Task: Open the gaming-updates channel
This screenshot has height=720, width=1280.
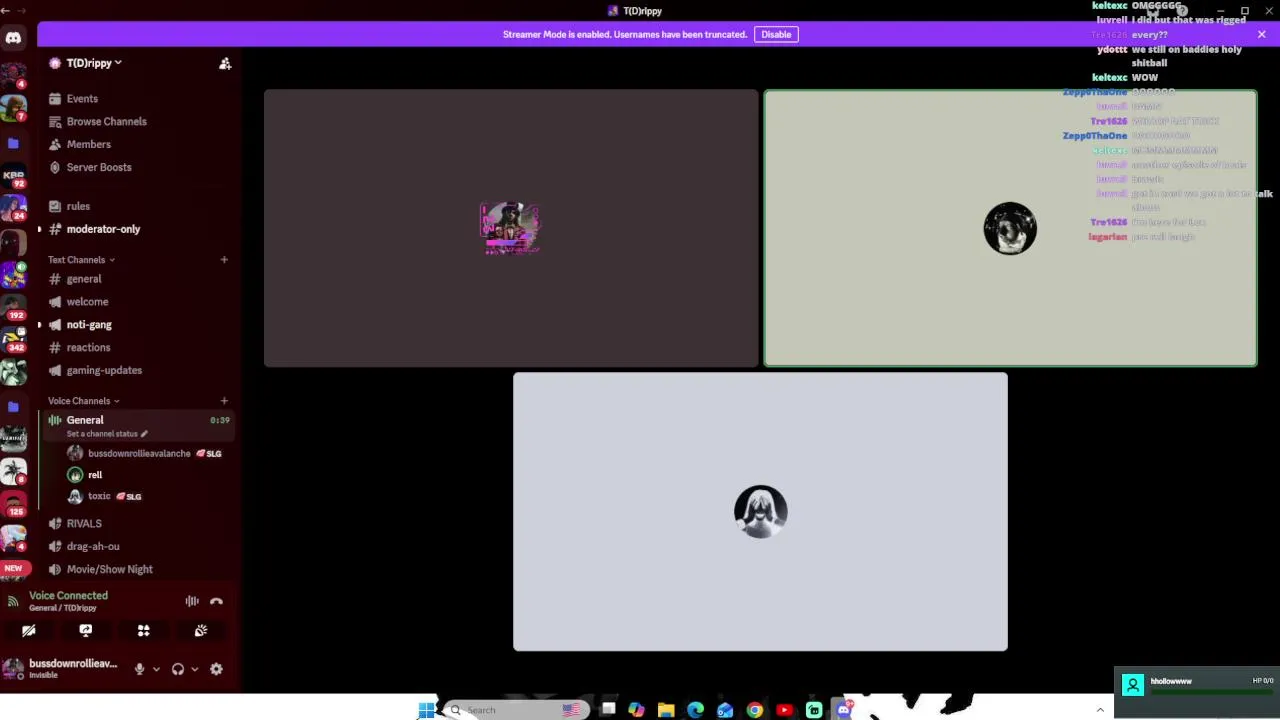Action: click(x=104, y=371)
